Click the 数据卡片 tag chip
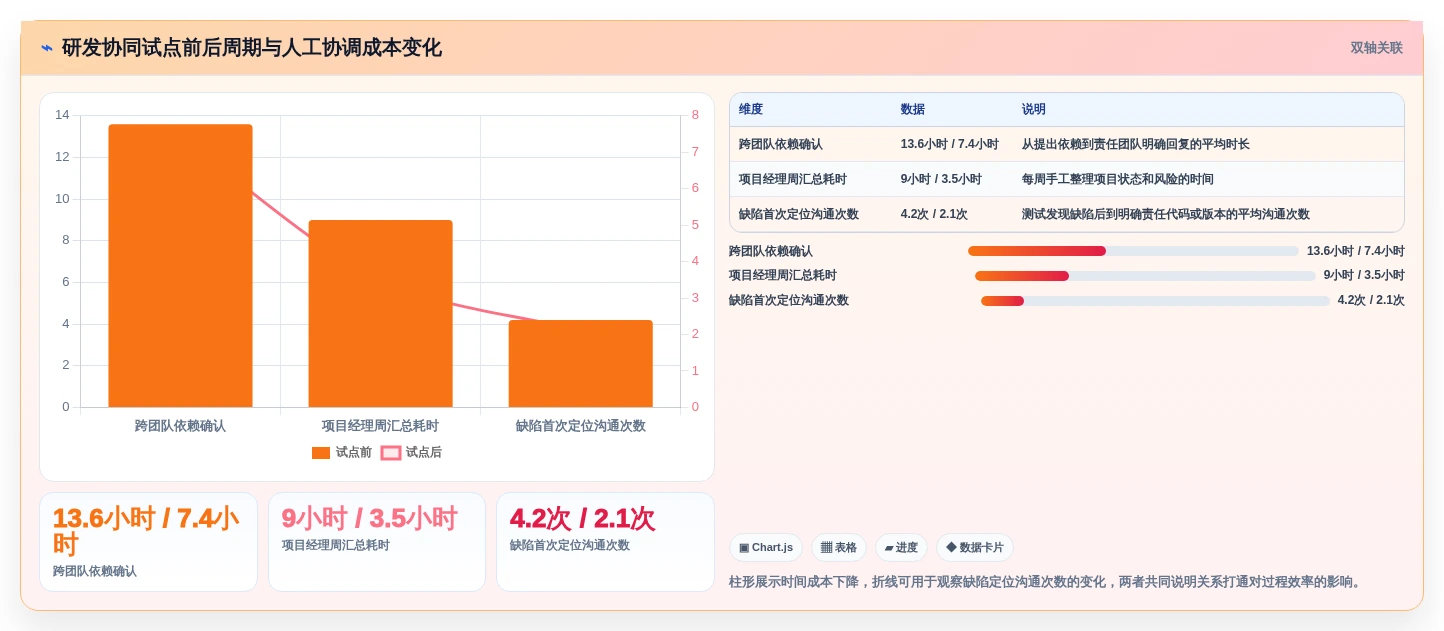The width and height of the screenshot is (1444, 631). 975,548
